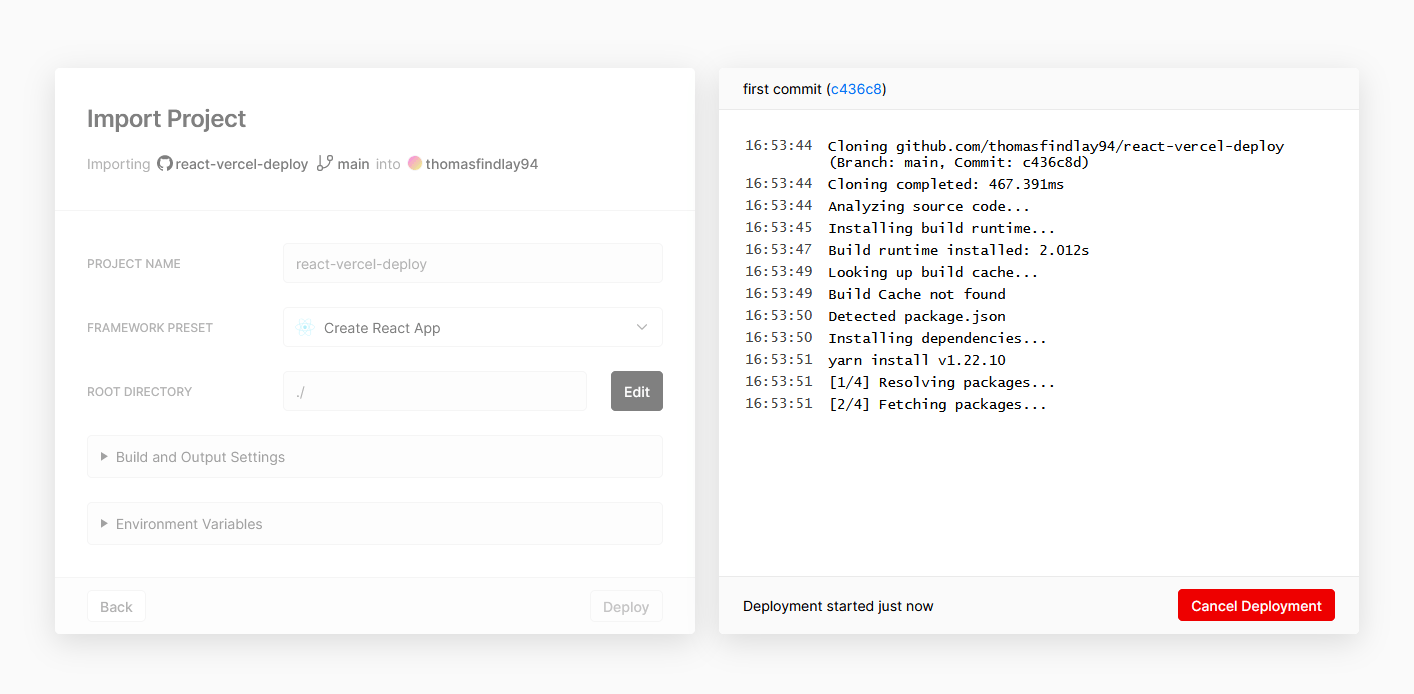The height and width of the screenshot is (694, 1414).
Task: Click '[1/4] Resolving packages...' log line
Action: [x=942, y=382]
